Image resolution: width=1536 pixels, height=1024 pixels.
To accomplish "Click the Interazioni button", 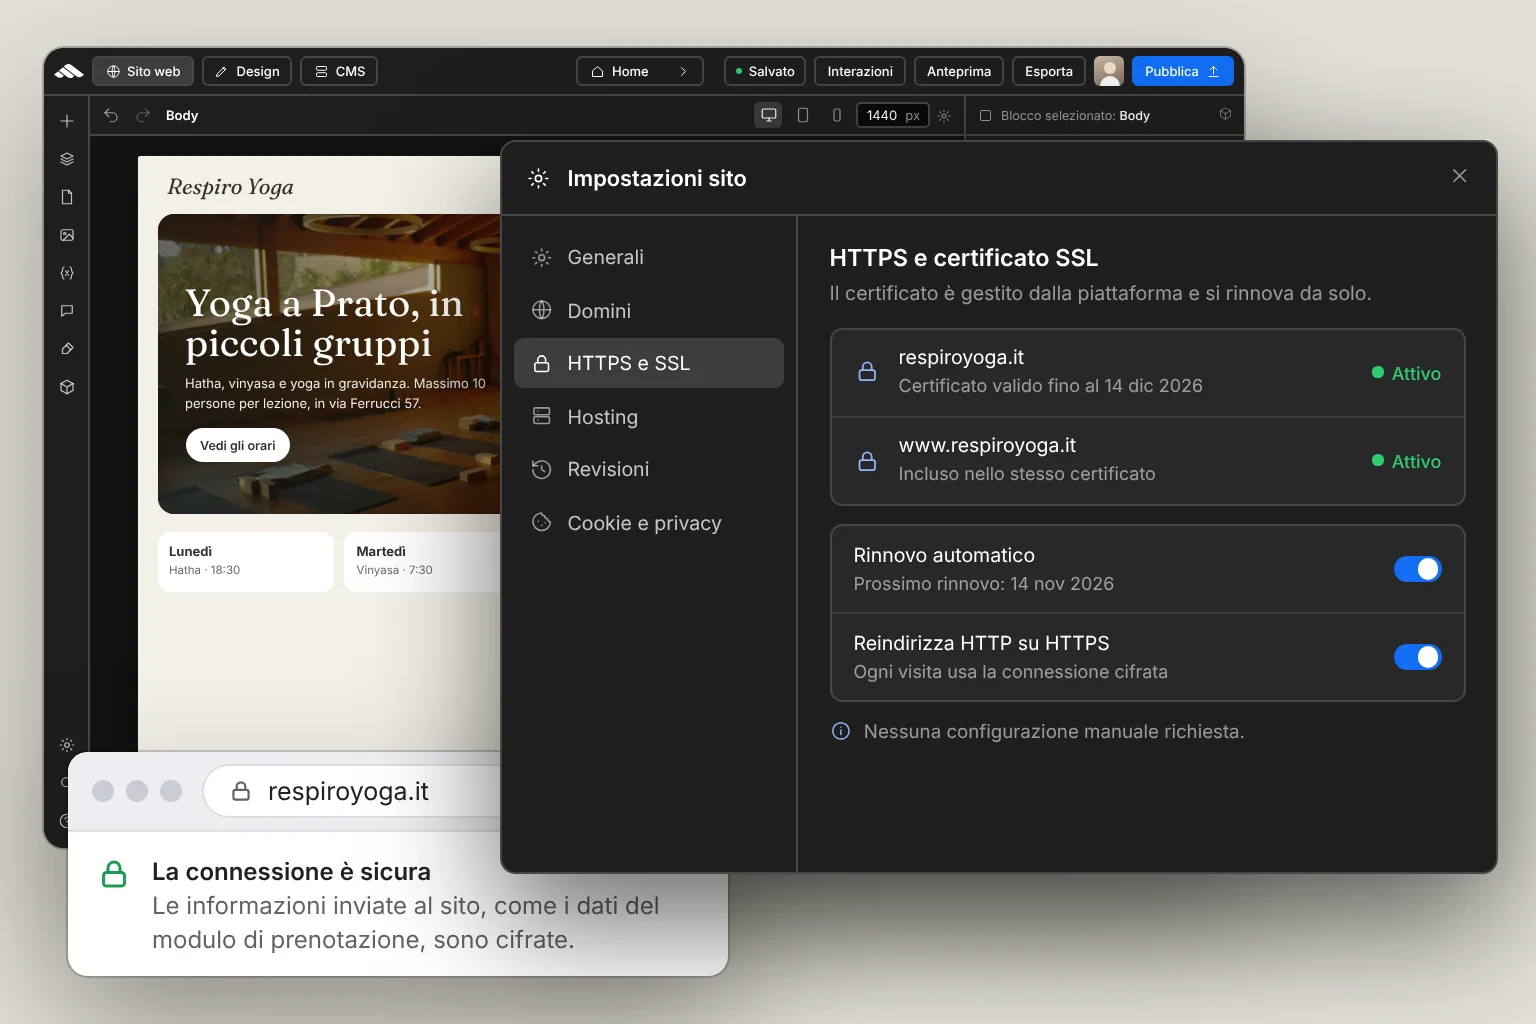I will pos(860,71).
